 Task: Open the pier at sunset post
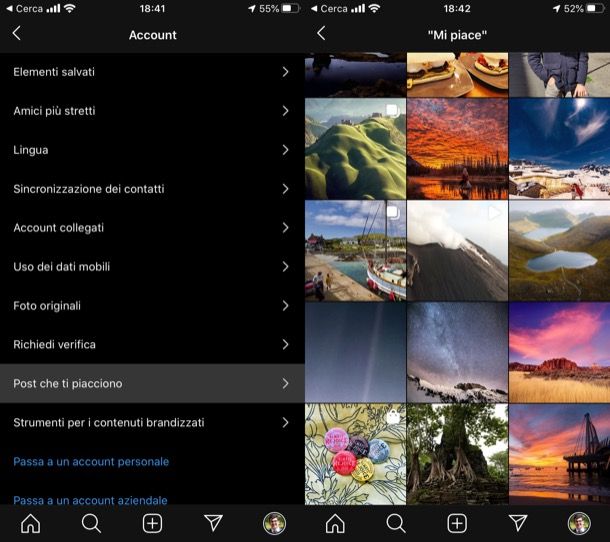pyautogui.click(x=559, y=454)
